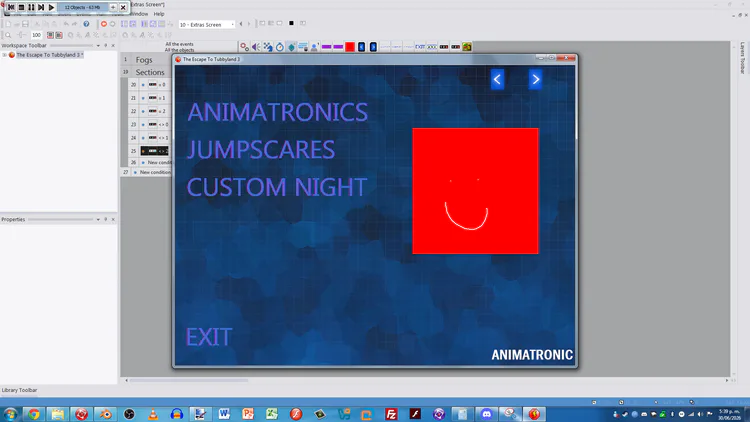Click the zoom magnifier icon

[x=8, y=35]
